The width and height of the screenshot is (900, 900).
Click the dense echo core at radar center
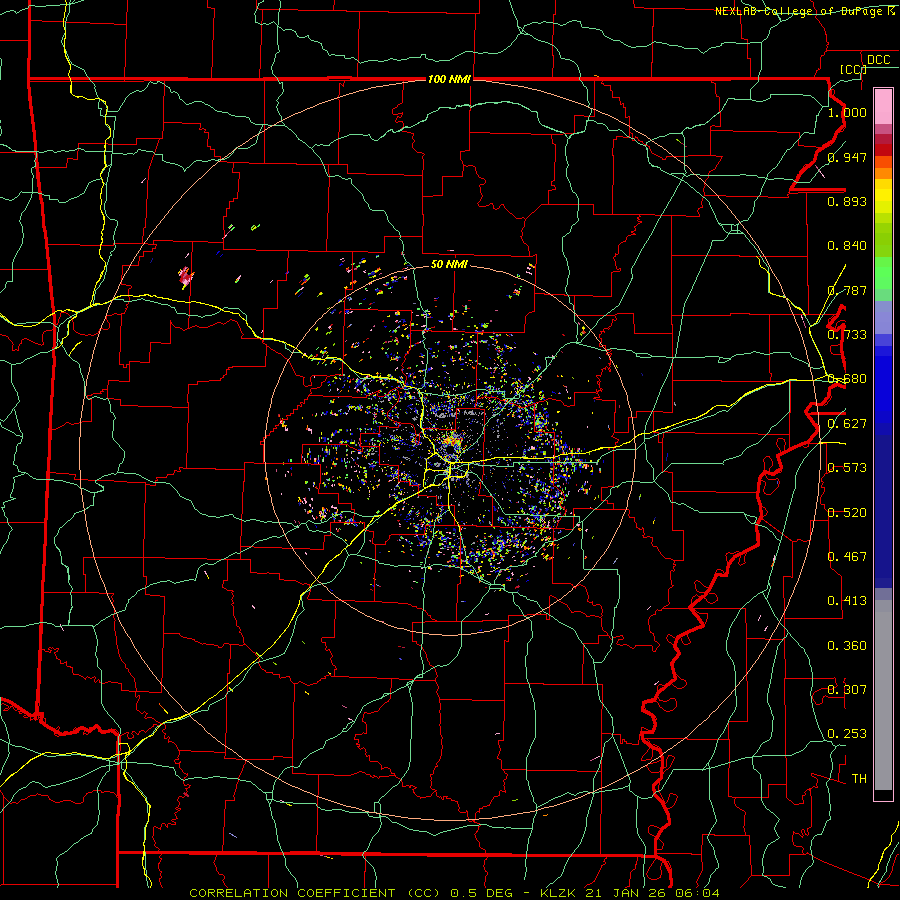tap(452, 443)
